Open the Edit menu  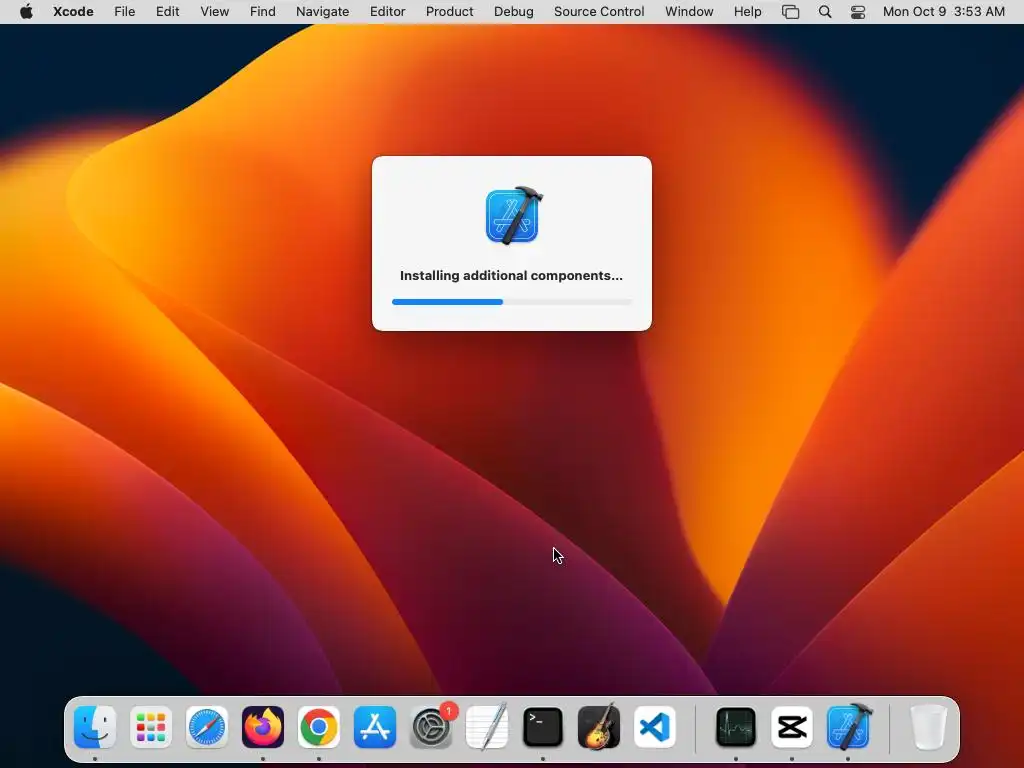(167, 12)
